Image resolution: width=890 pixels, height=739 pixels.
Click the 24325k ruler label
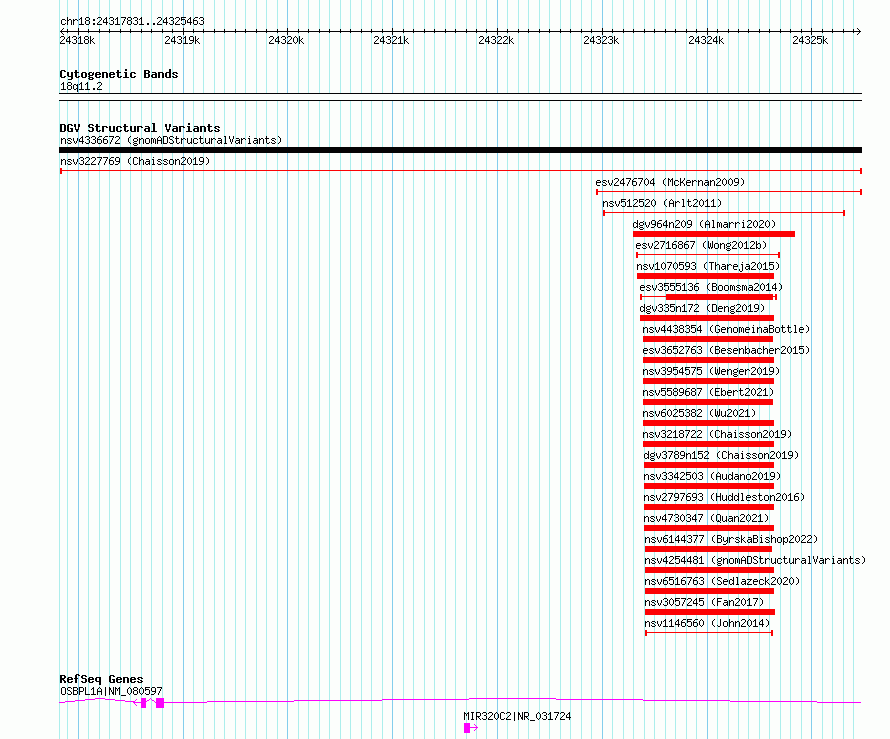(810, 40)
